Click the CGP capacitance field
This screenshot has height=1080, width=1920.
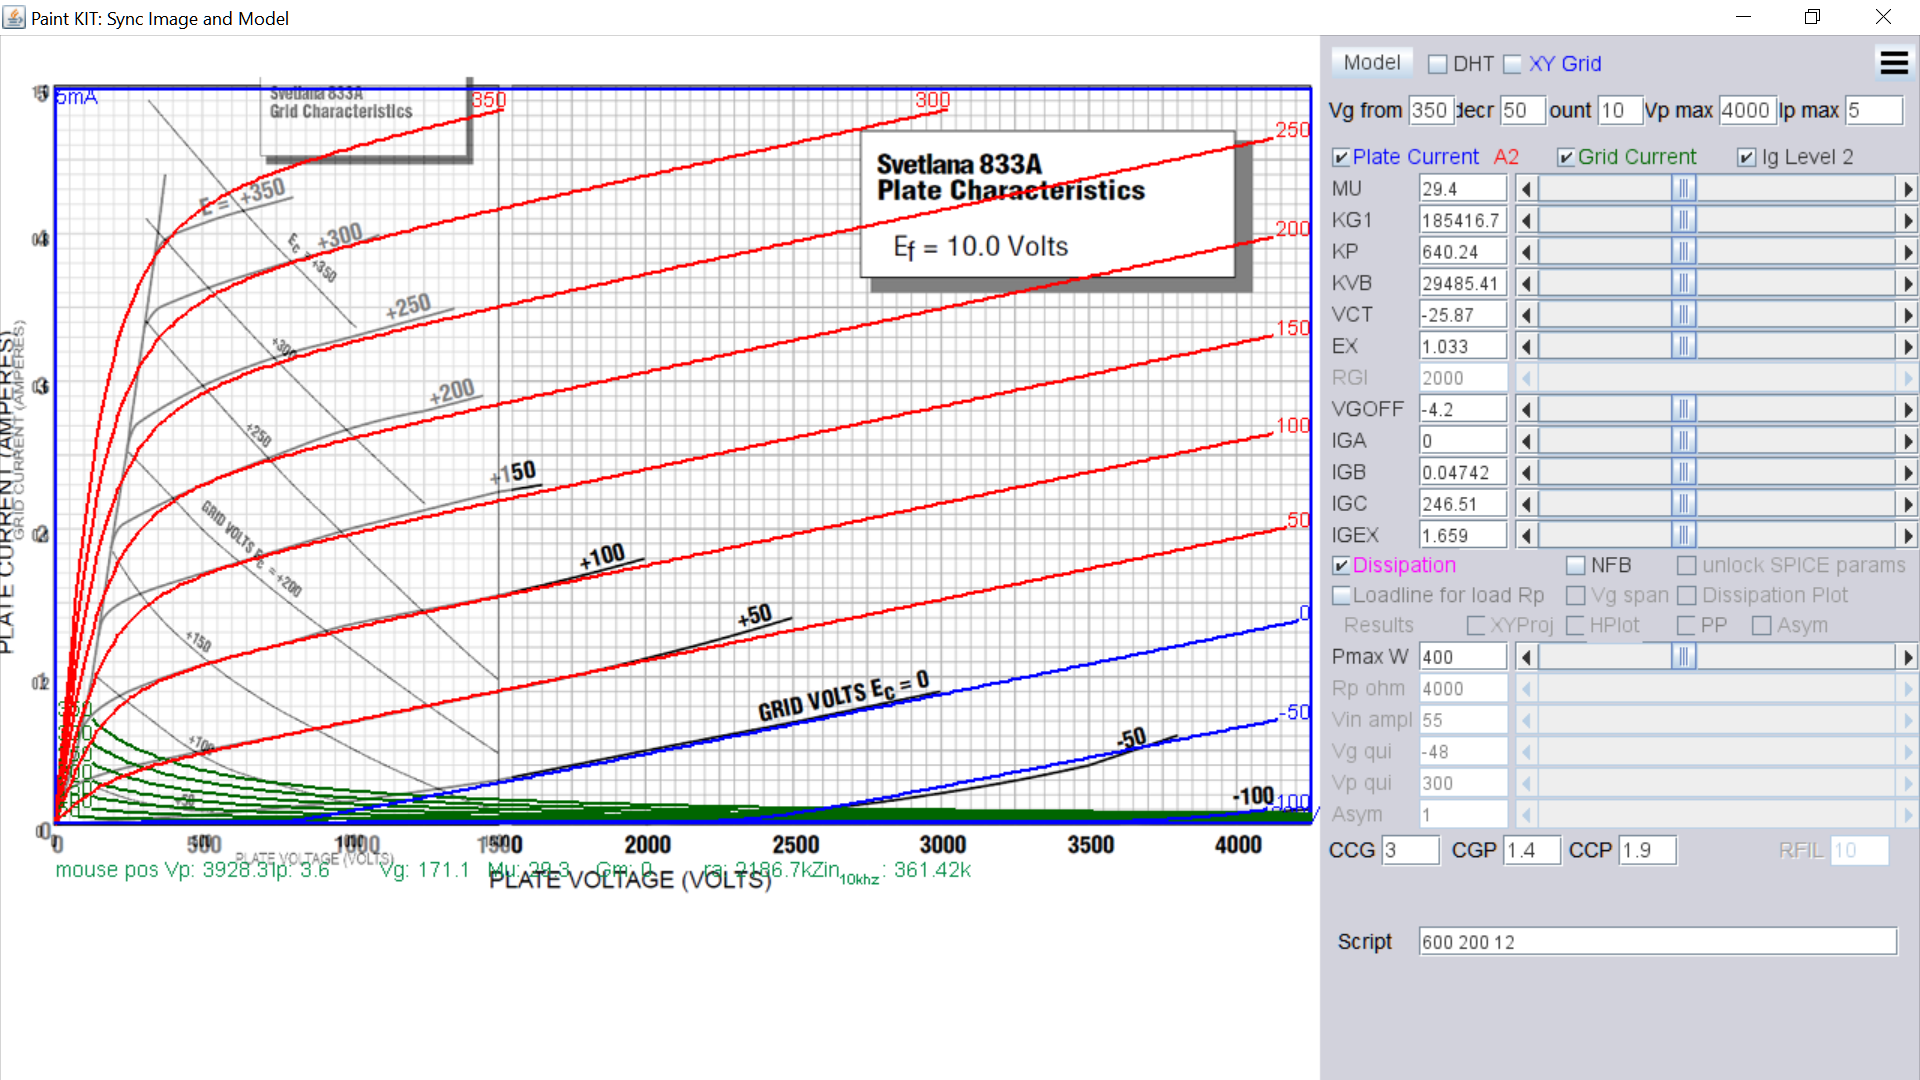1532,851
